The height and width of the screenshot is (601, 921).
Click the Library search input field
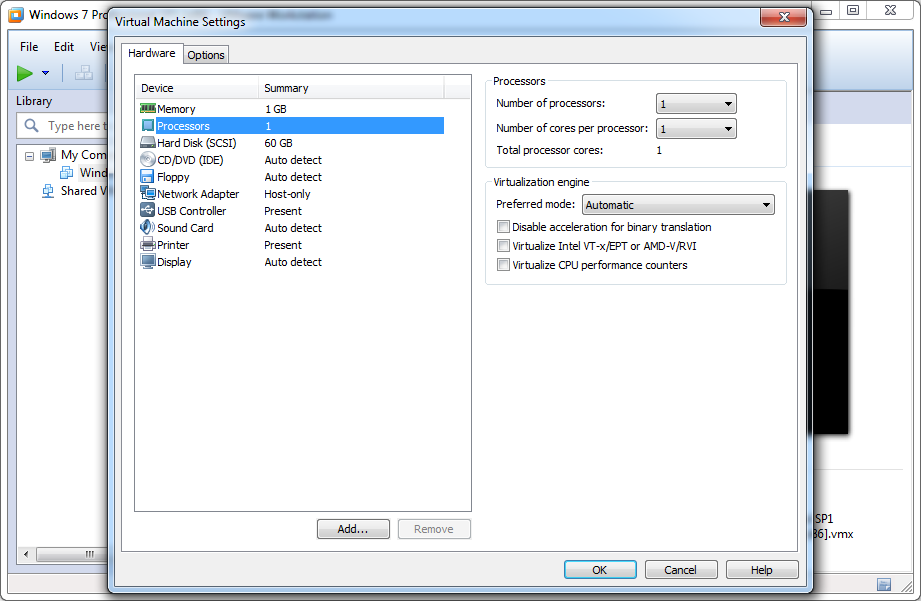[x=73, y=126]
